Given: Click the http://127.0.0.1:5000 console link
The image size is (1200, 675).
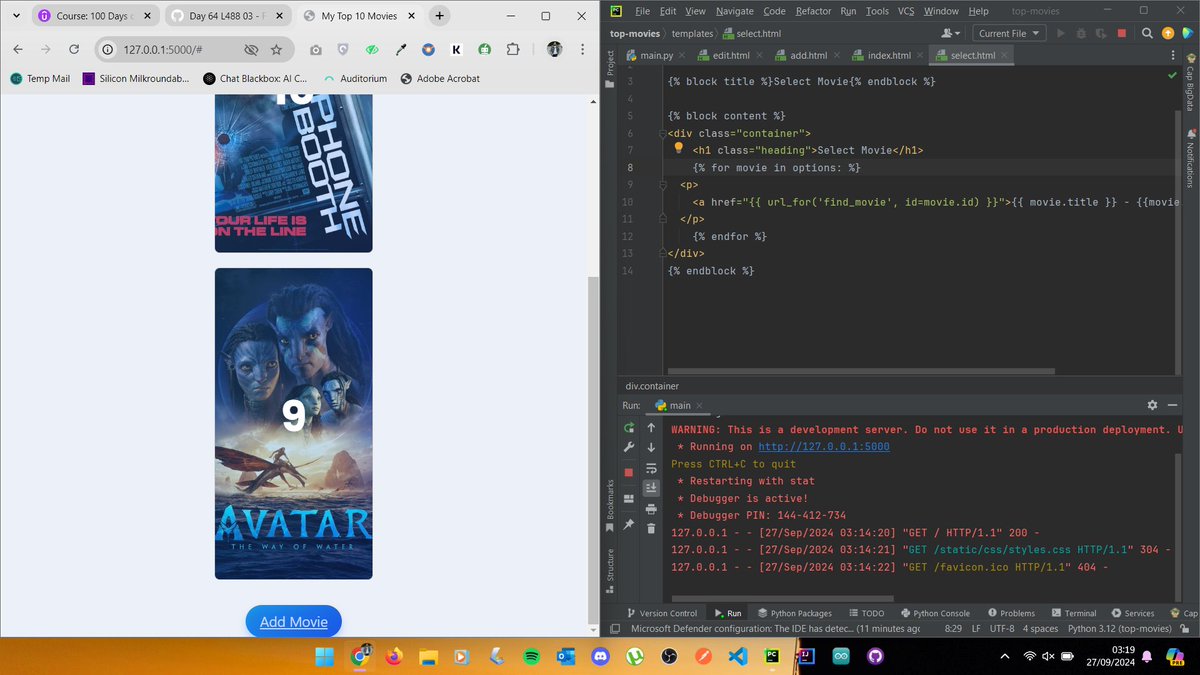Looking at the screenshot, I should [x=823, y=447].
